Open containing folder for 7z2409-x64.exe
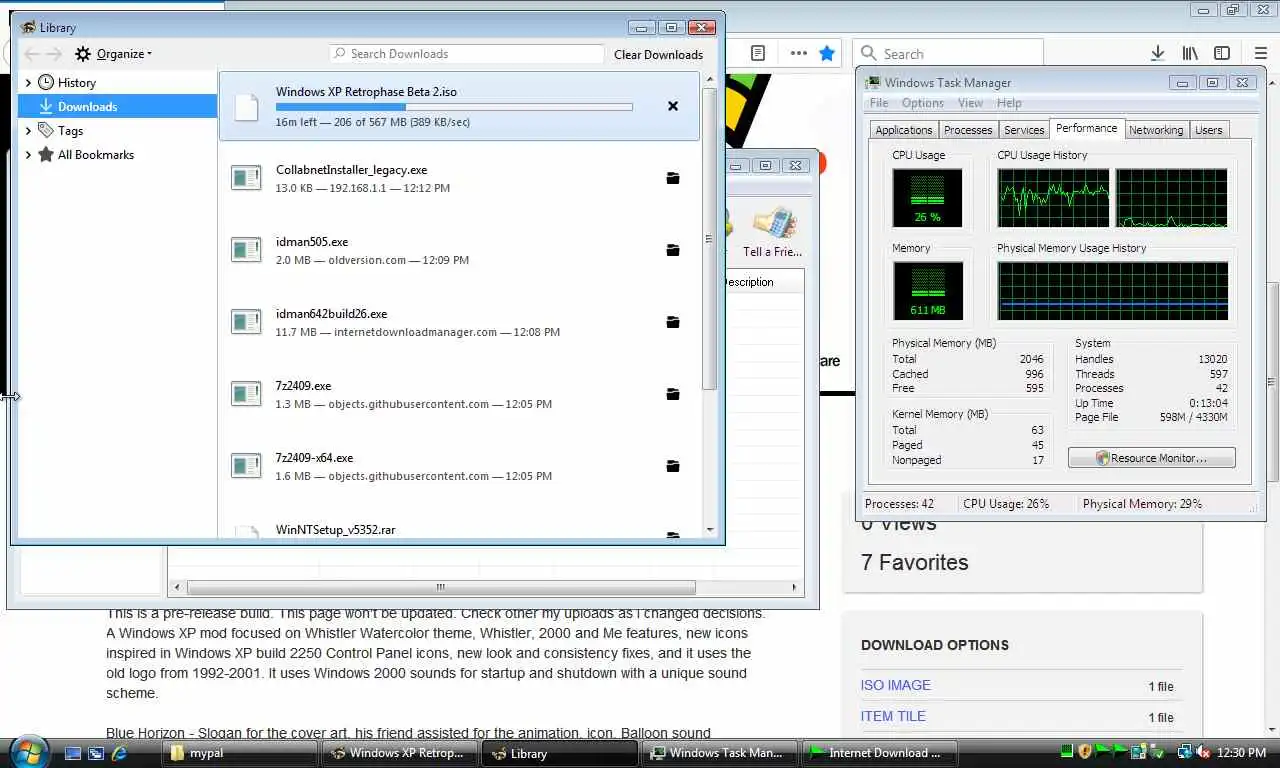This screenshot has height=768, width=1280. 673,466
